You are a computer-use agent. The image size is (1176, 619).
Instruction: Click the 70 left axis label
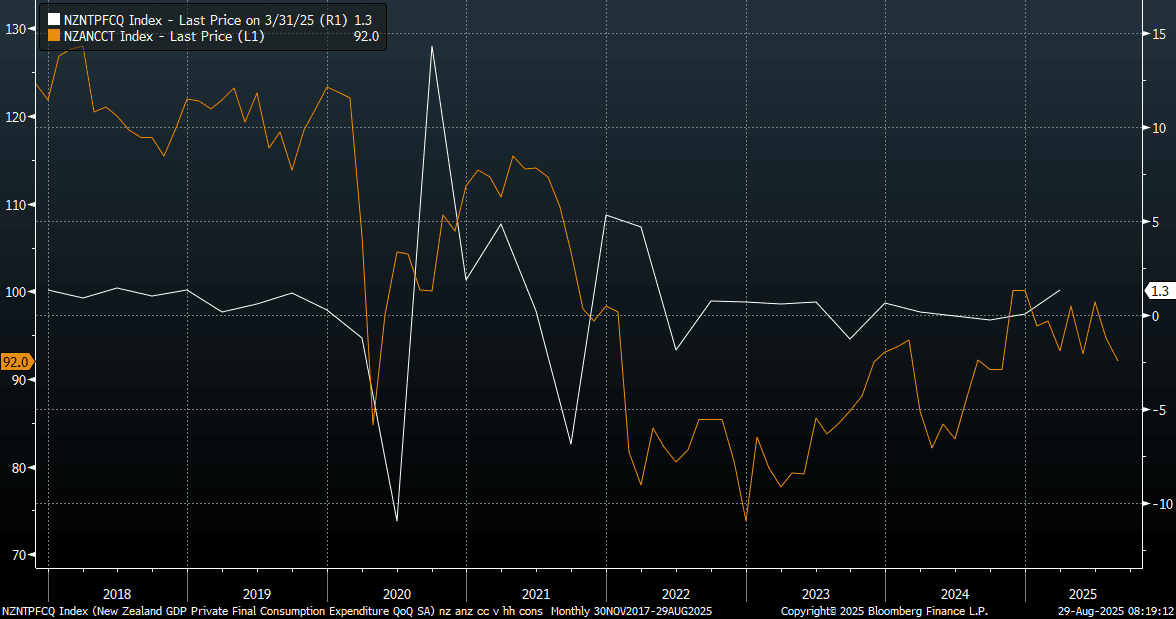click(18, 555)
